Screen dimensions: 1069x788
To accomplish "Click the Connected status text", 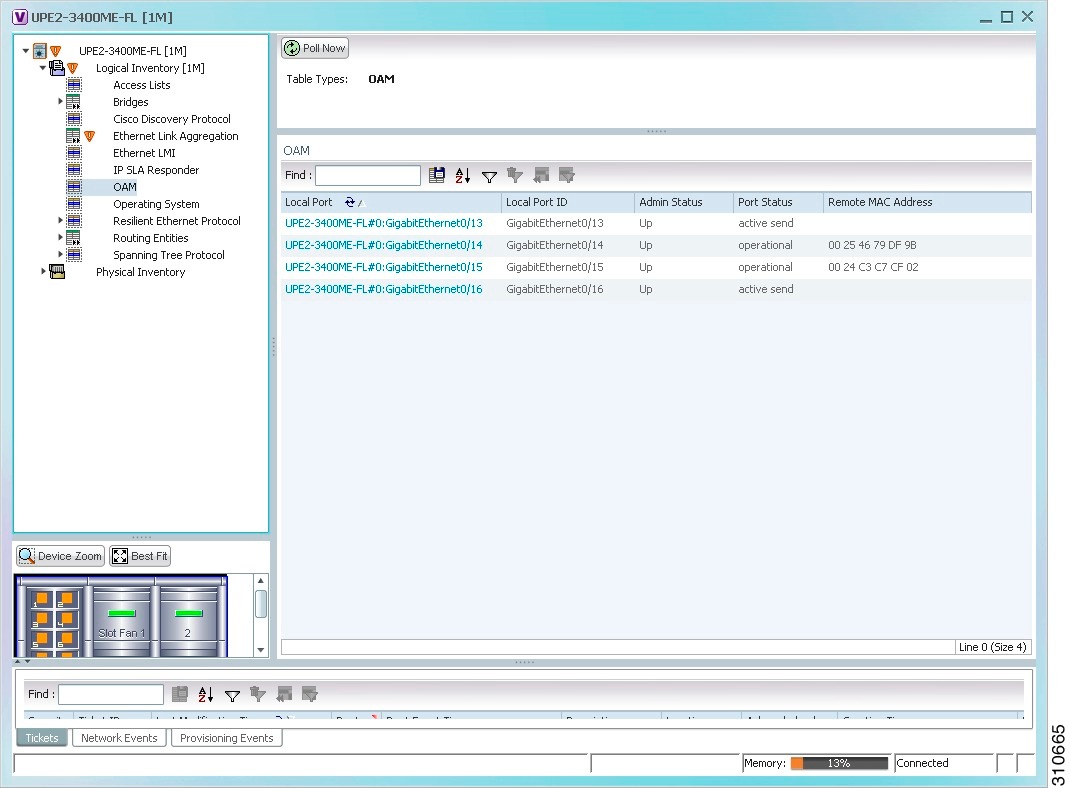I will pos(922,763).
